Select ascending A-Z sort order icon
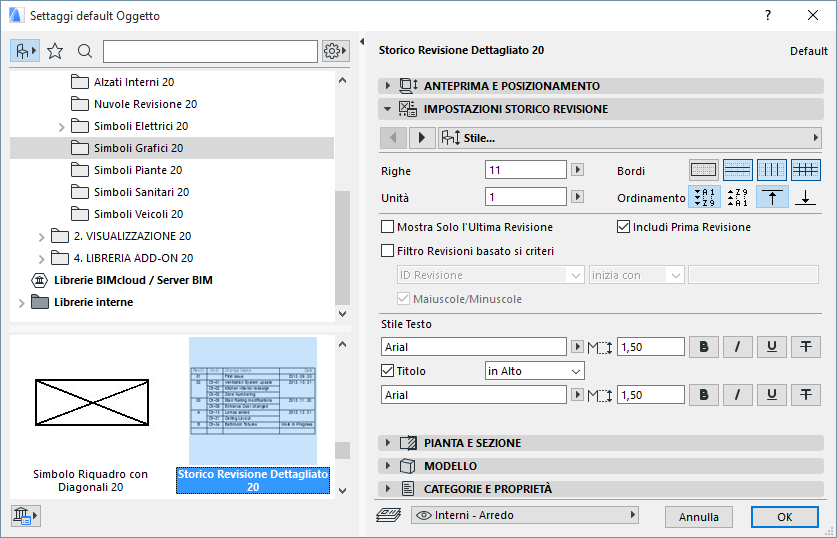 [706, 197]
